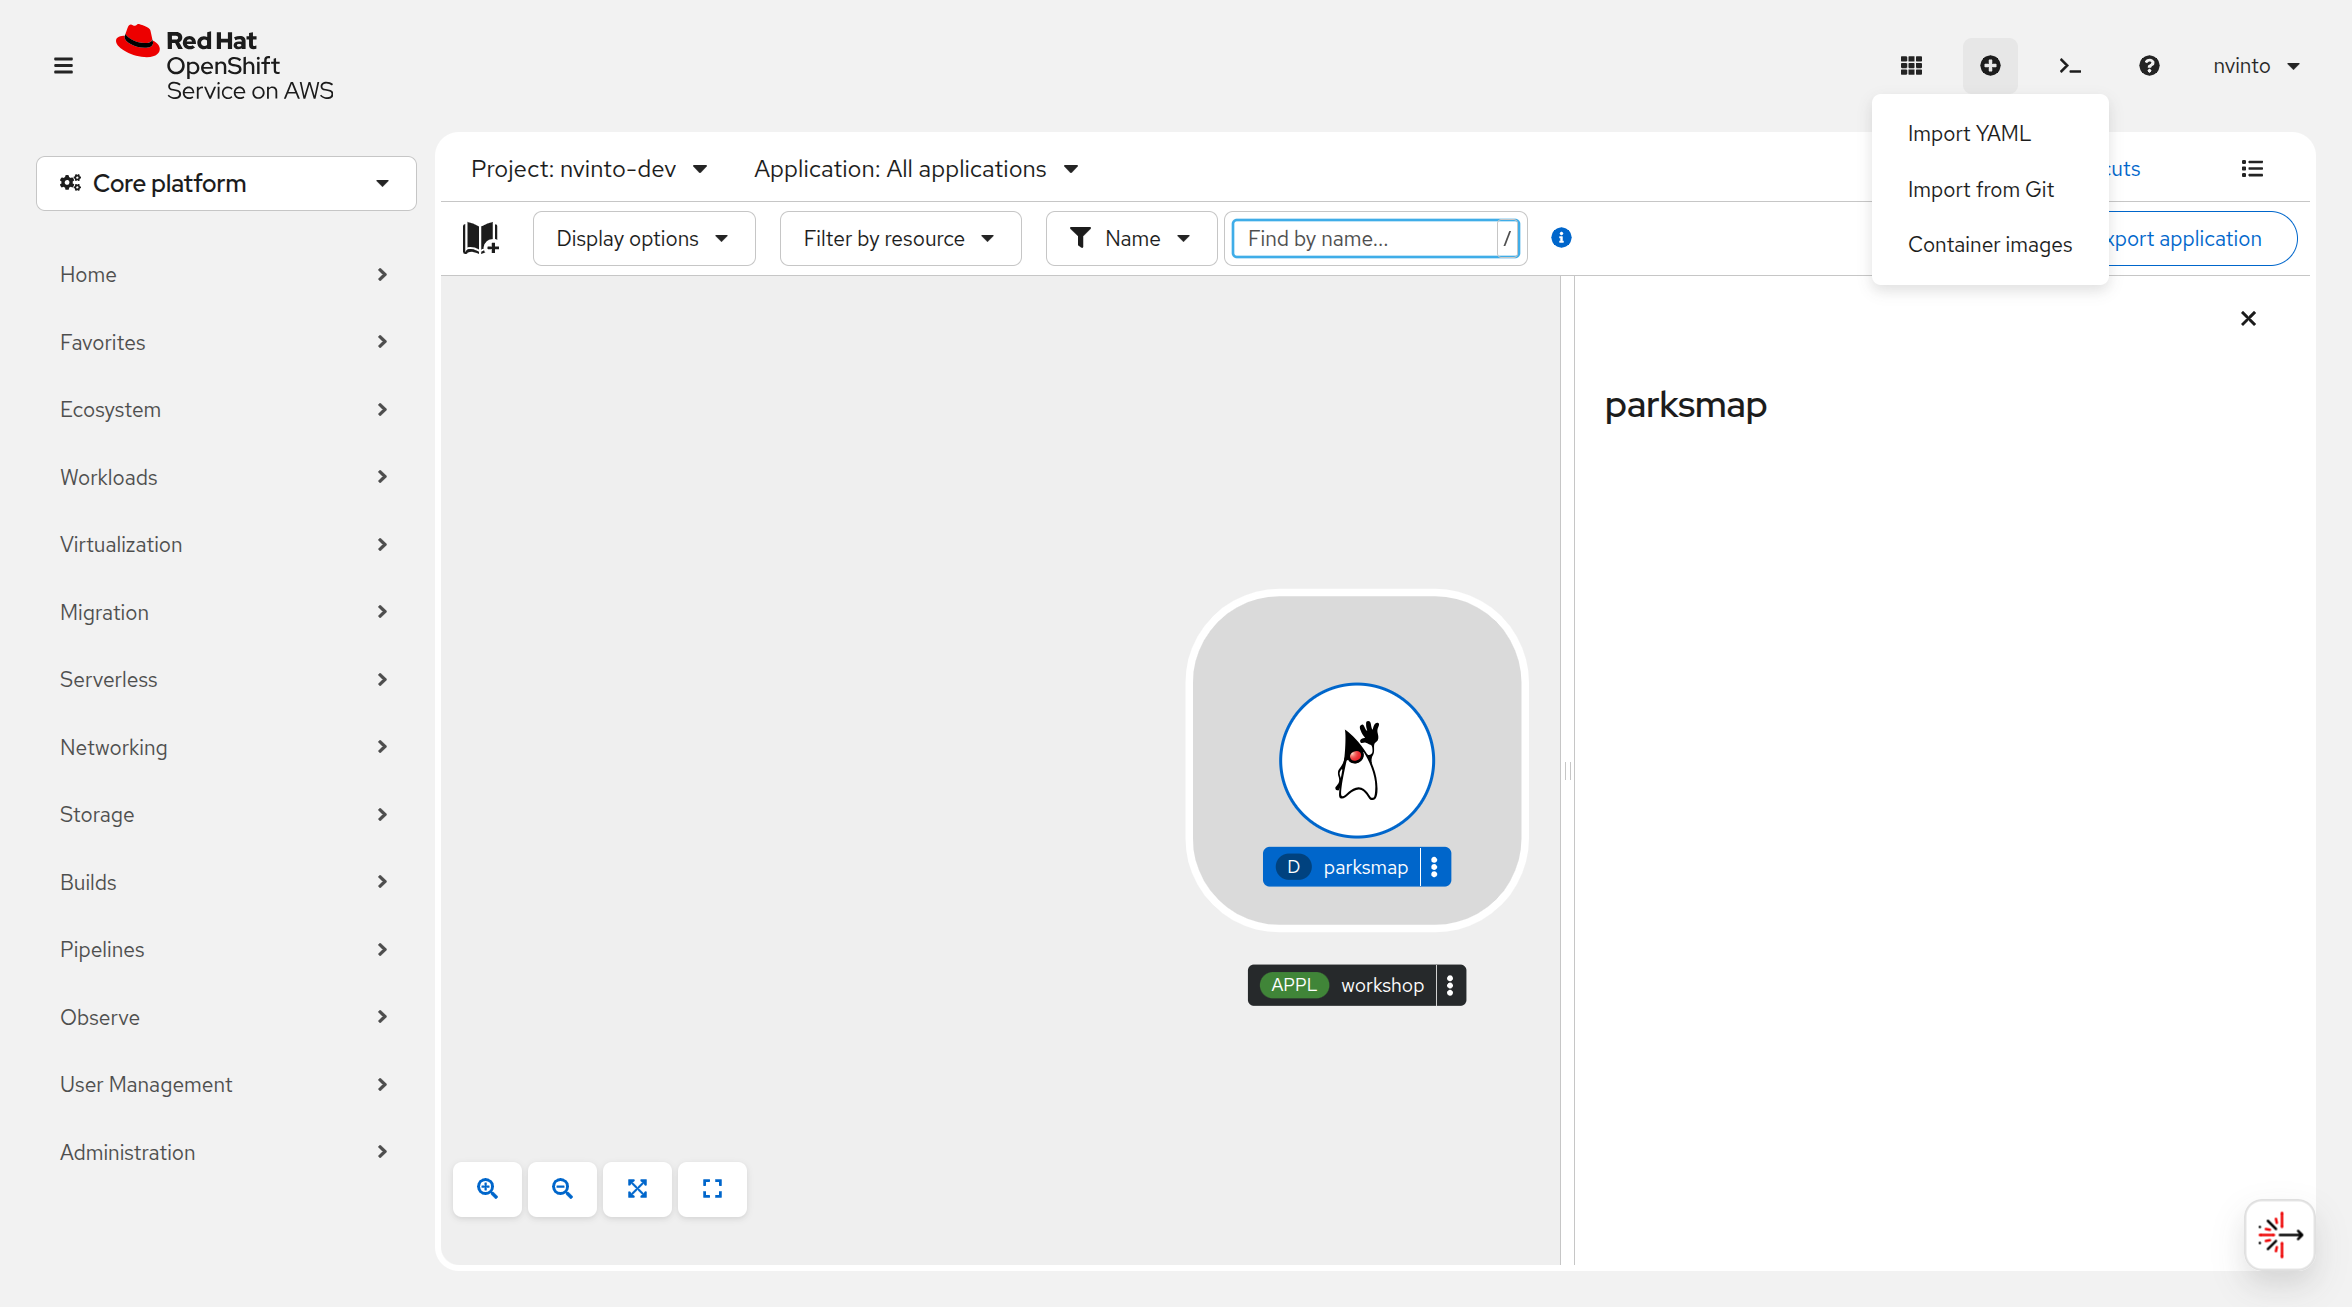Switch to list view icon
The image size is (2352, 1307).
point(2252,169)
